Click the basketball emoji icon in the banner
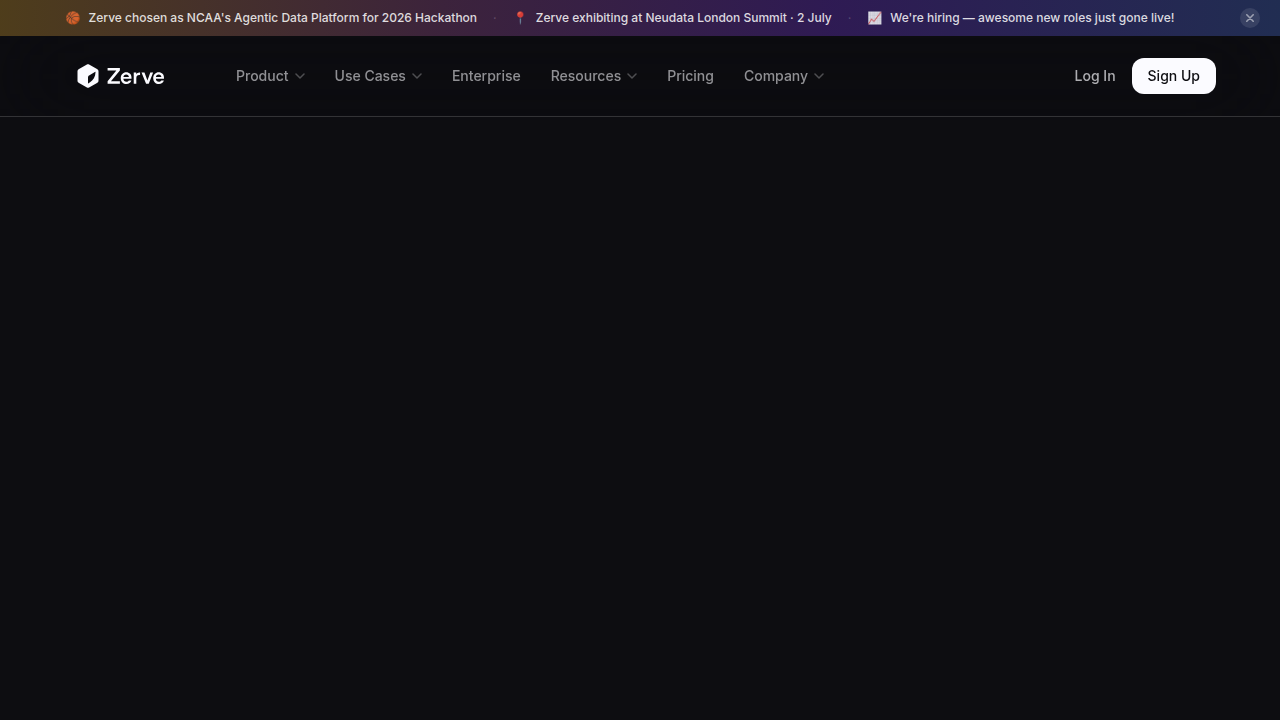The height and width of the screenshot is (720, 1280). click(x=73, y=18)
